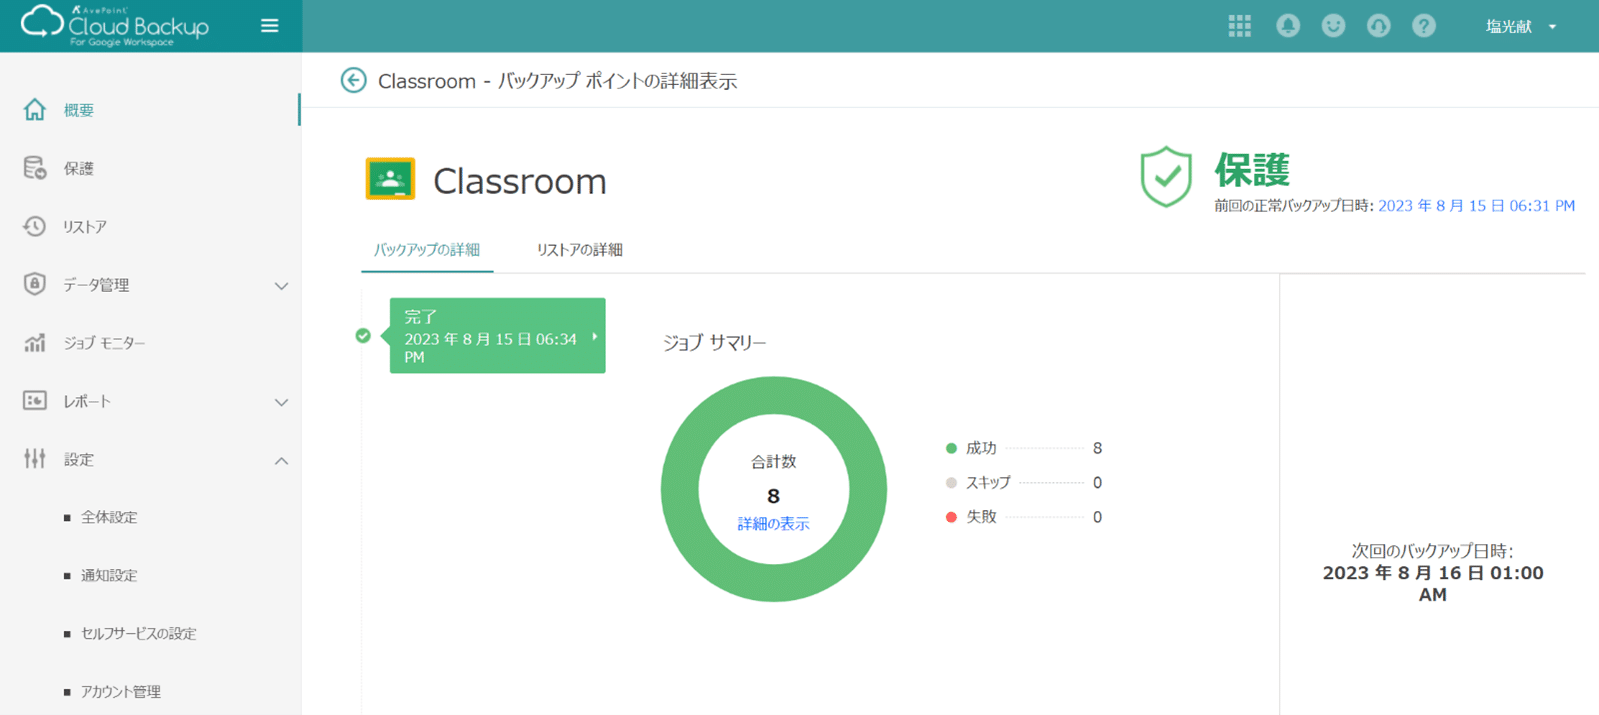Click the green shield protection icon
The width and height of the screenshot is (1599, 715).
(x=1166, y=177)
